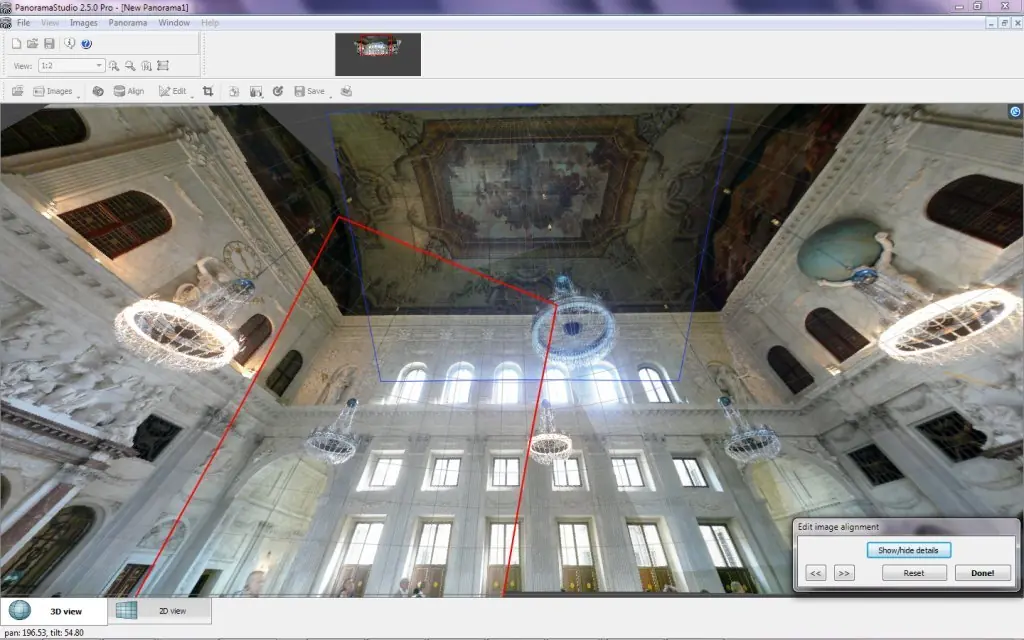The image size is (1024, 640).
Task: Click the 'Edit image alignment' panel title
Action: 838,526
